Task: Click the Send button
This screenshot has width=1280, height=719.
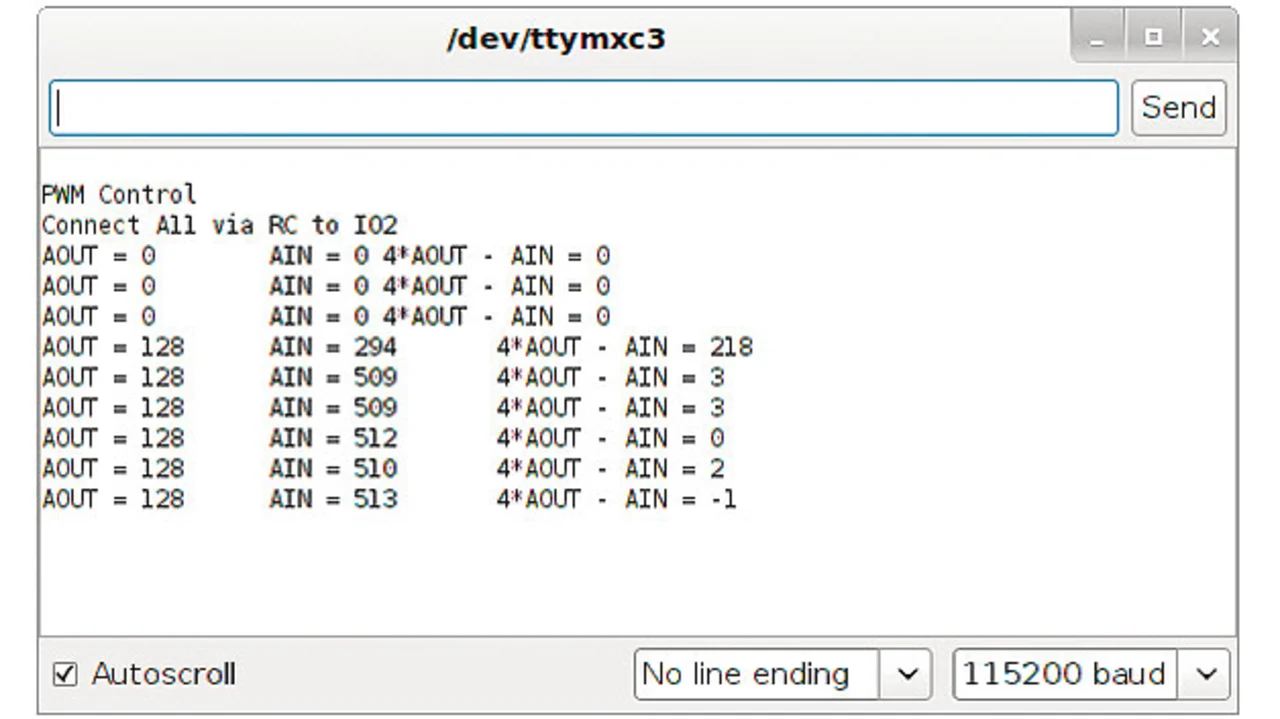Action: pyautogui.click(x=1178, y=107)
